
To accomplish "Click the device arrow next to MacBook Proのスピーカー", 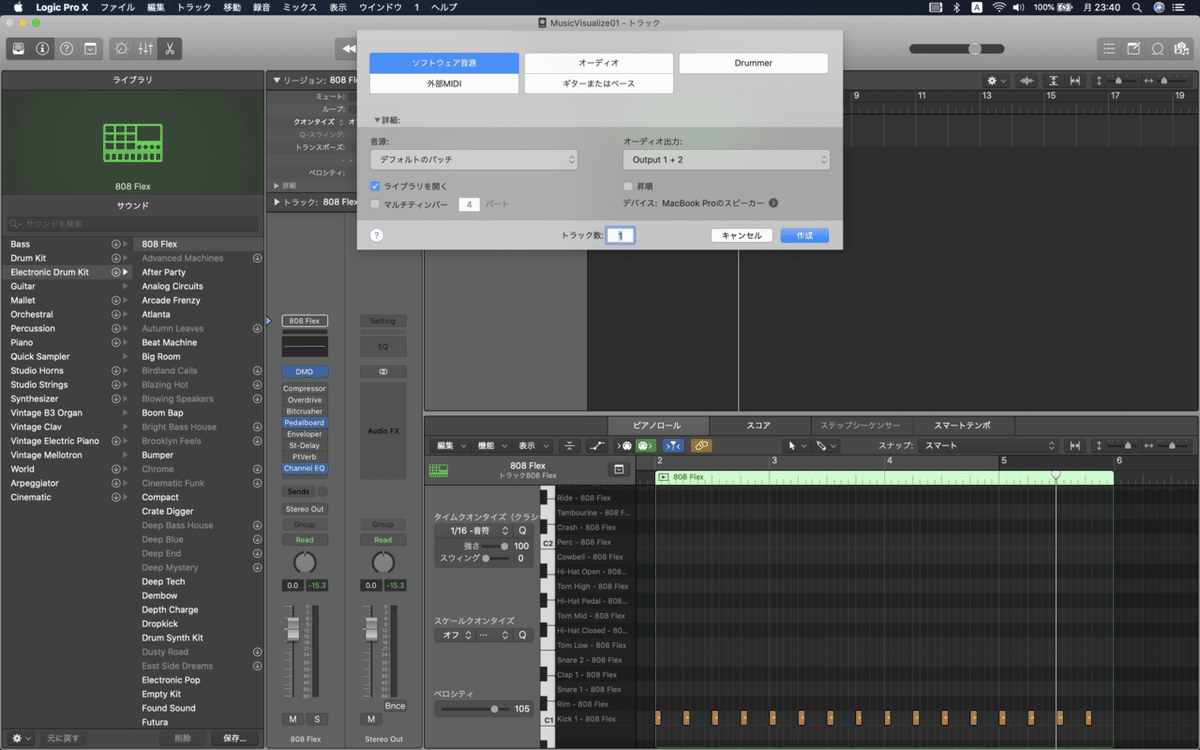I will [x=773, y=203].
